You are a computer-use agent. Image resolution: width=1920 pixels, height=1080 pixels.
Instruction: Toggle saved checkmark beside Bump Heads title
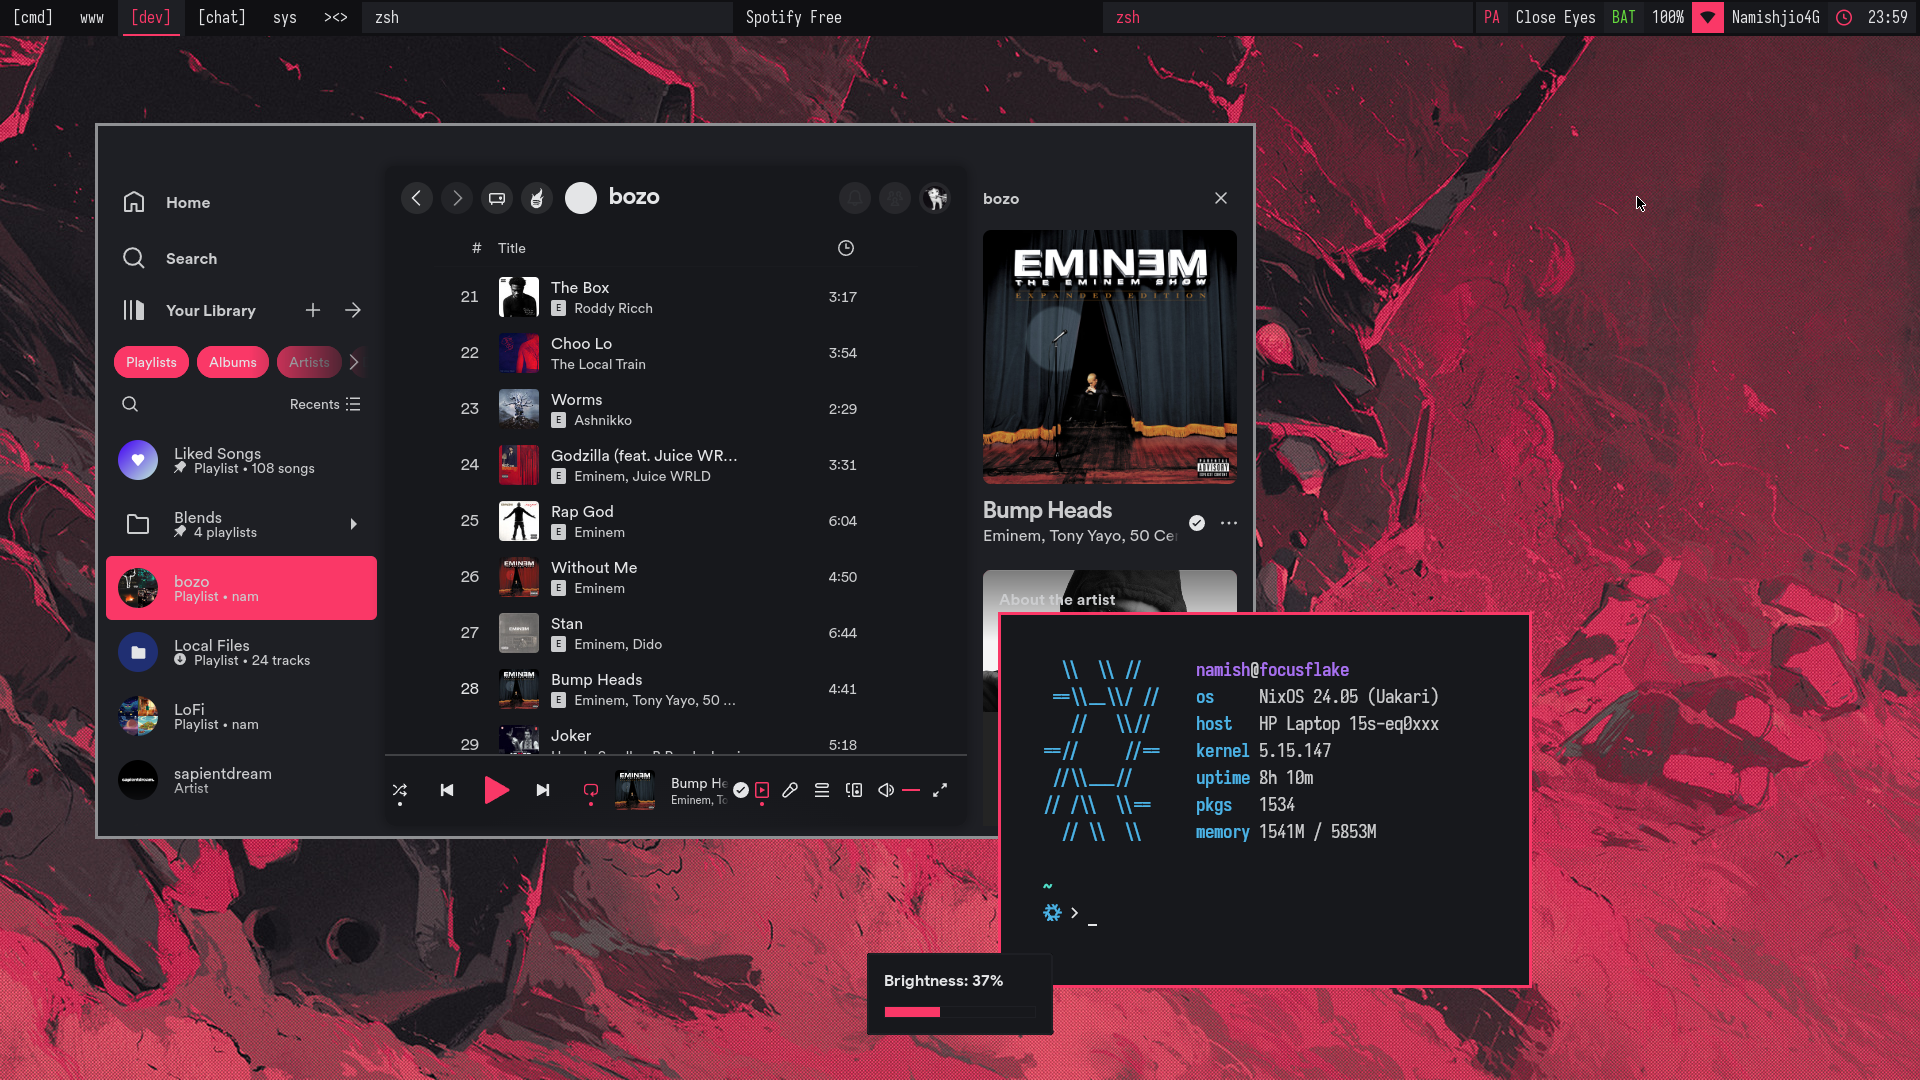tap(1197, 523)
